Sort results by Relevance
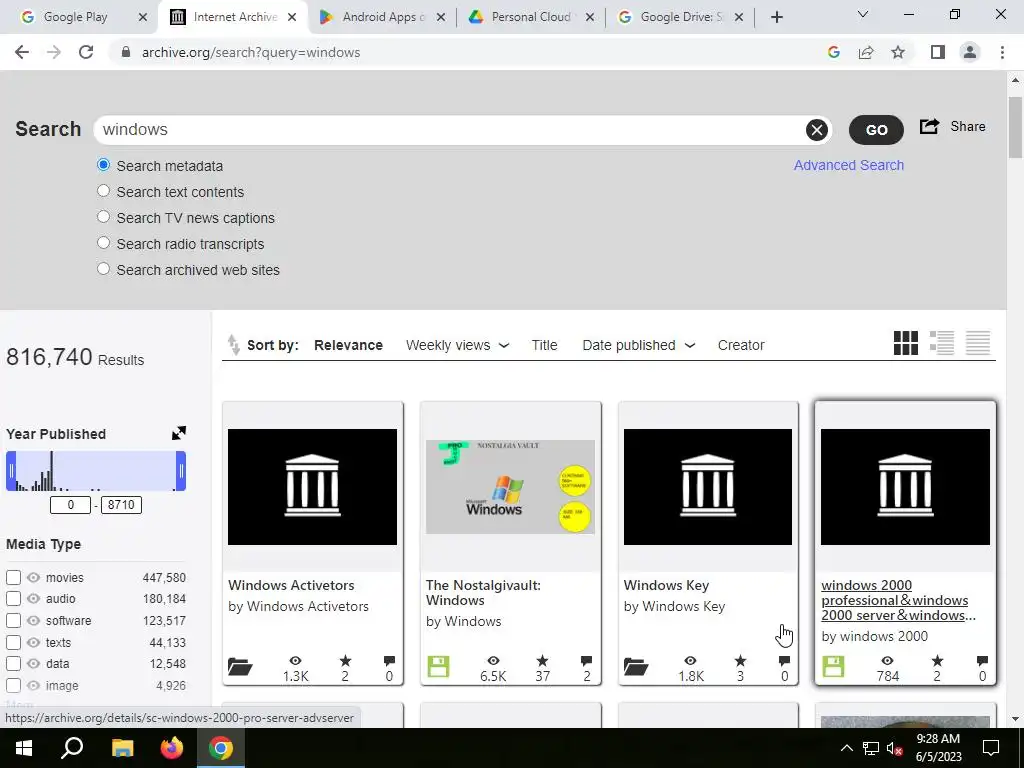 tap(348, 345)
